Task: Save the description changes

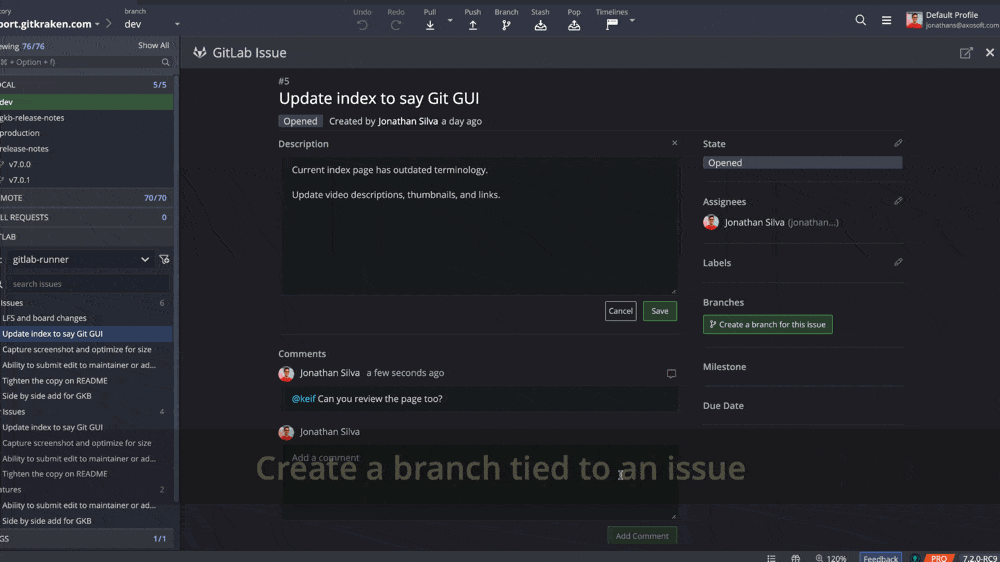Action: 659,311
